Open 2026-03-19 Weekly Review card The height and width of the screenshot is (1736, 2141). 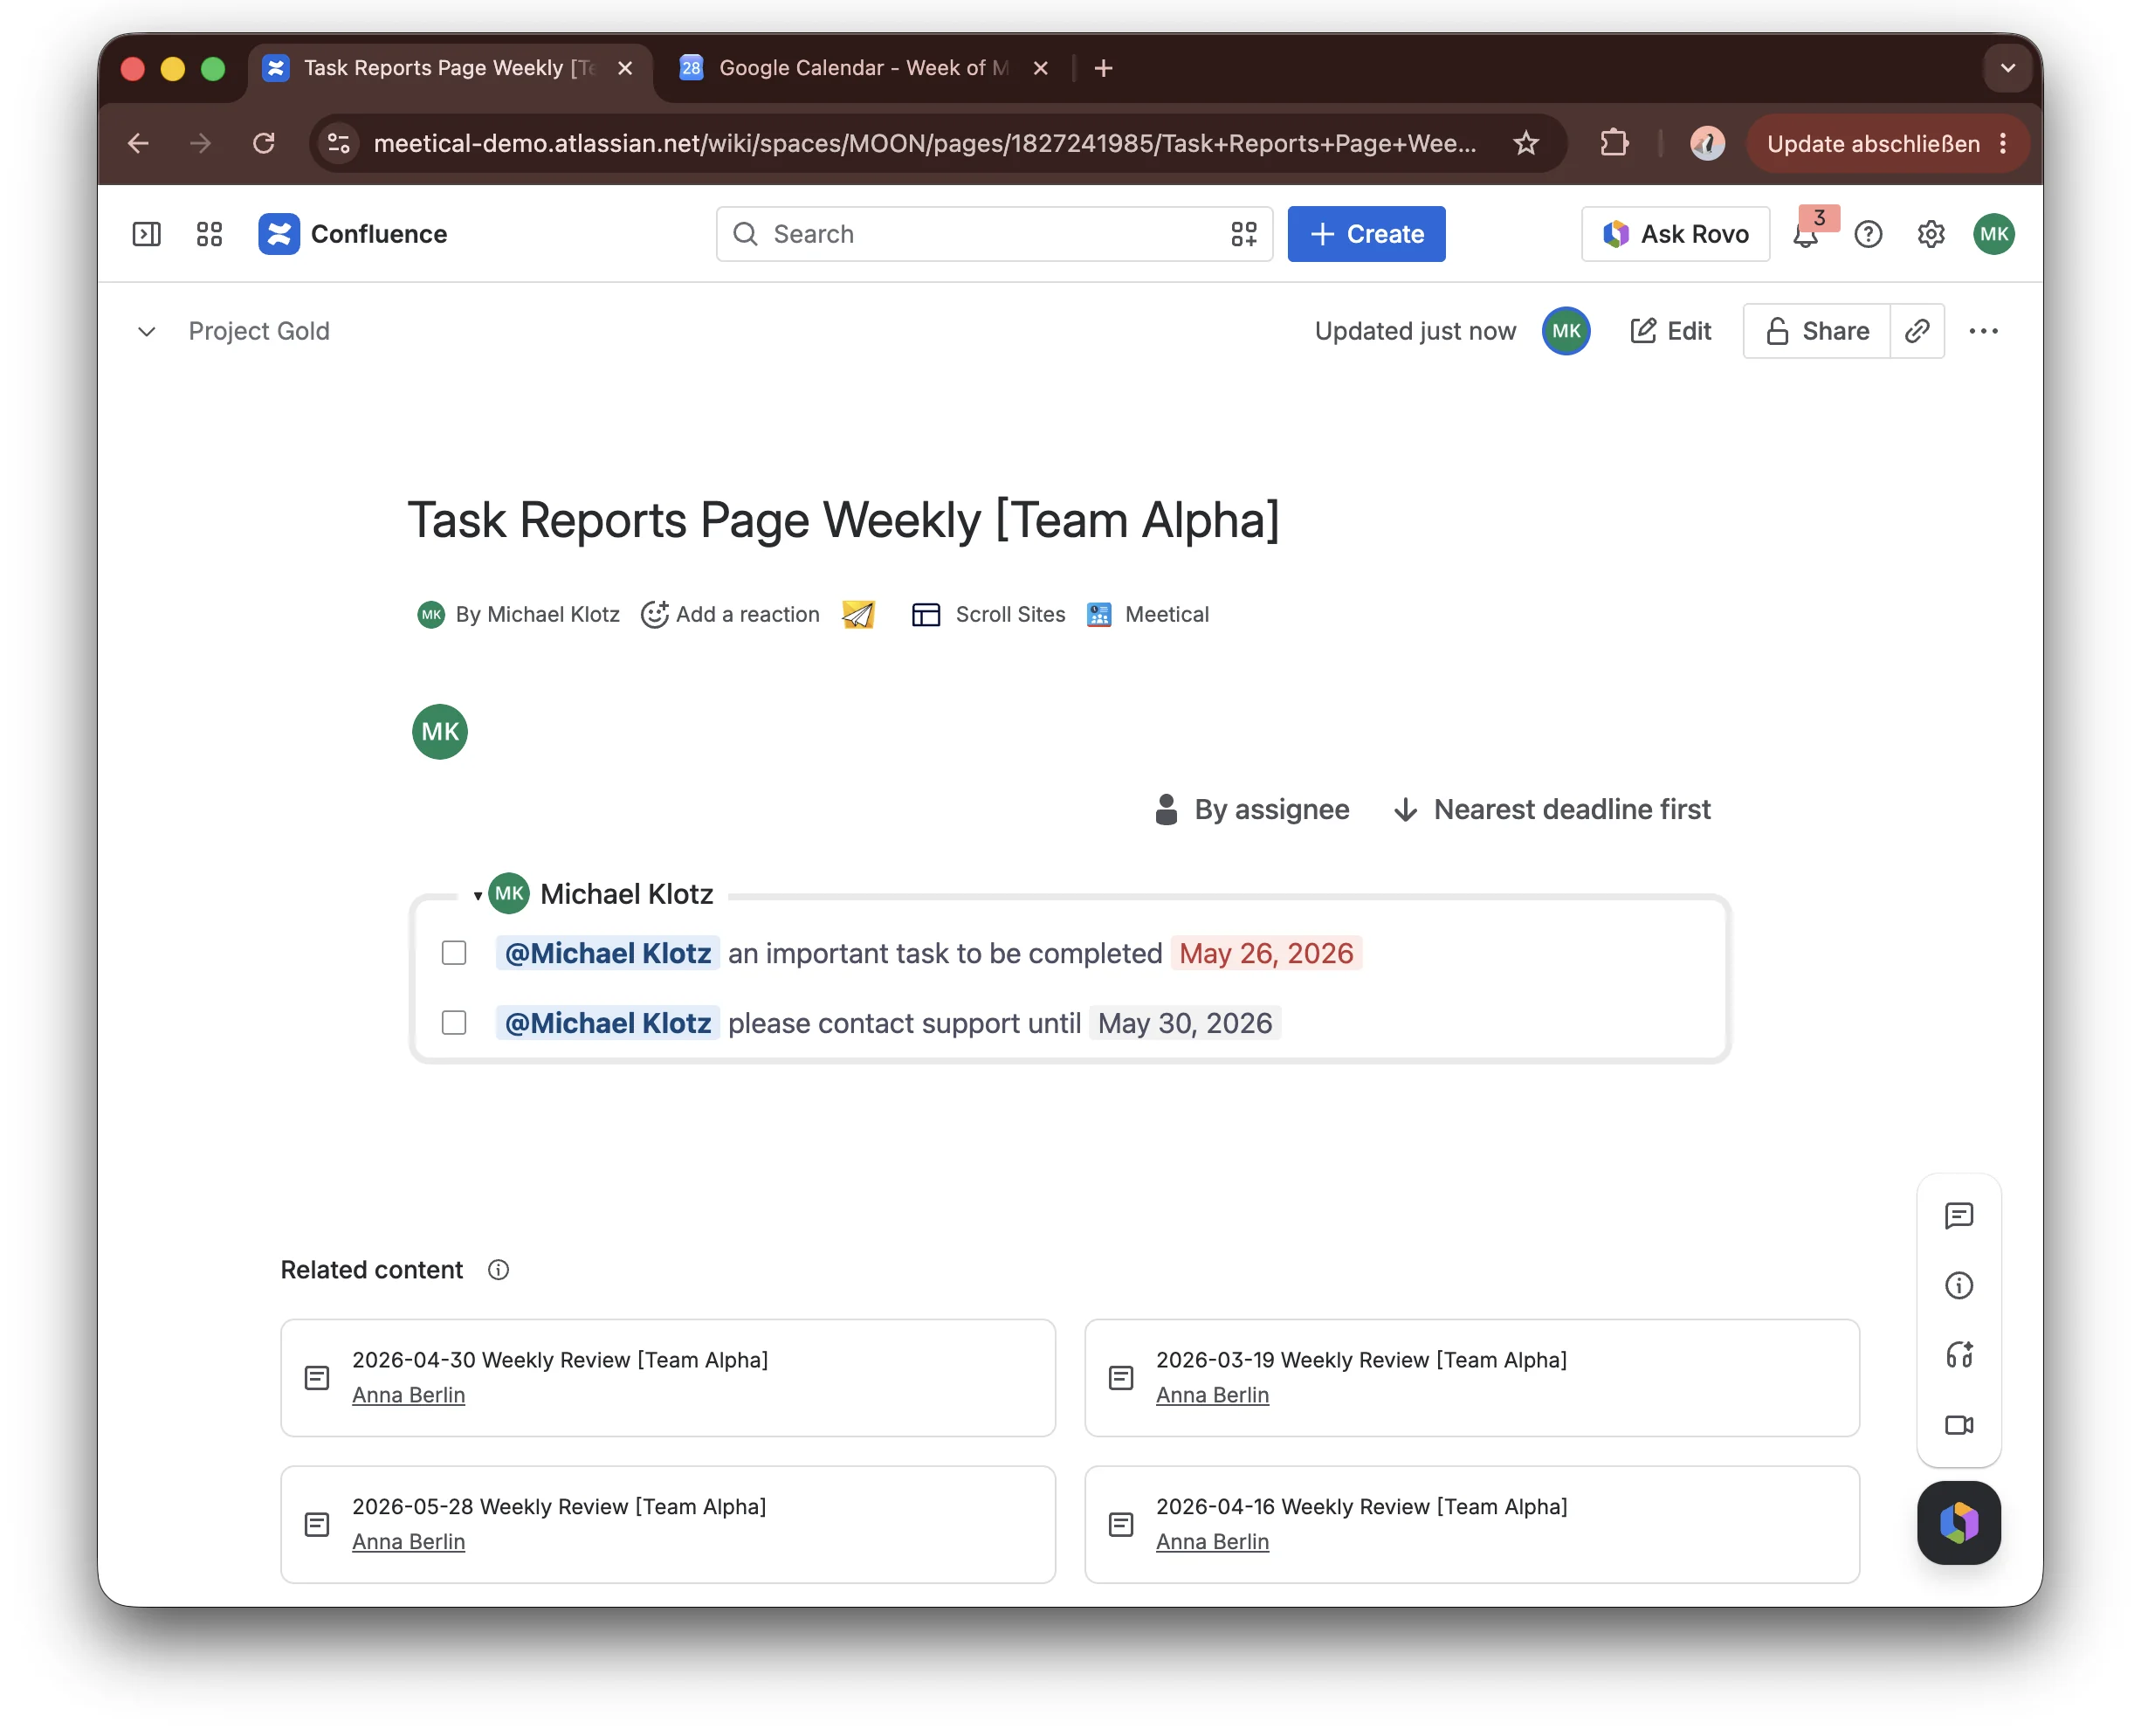point(1472,1377)
